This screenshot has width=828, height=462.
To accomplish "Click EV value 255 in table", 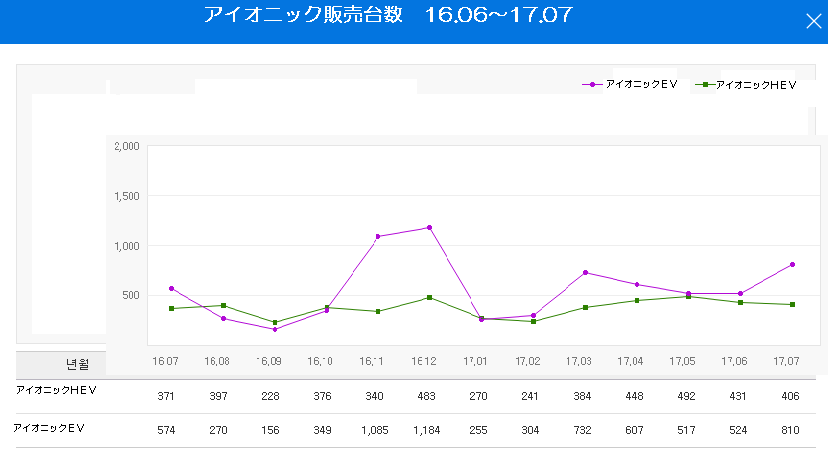I will tap(478, 430).
